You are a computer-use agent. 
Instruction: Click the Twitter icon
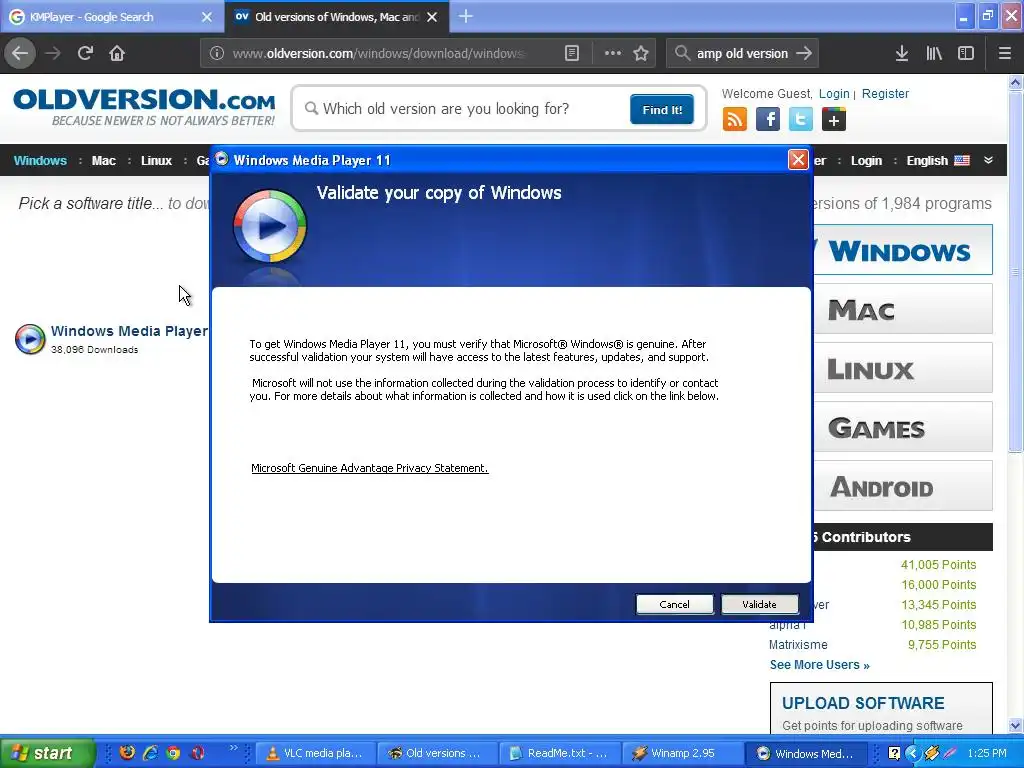coord(801,120)
